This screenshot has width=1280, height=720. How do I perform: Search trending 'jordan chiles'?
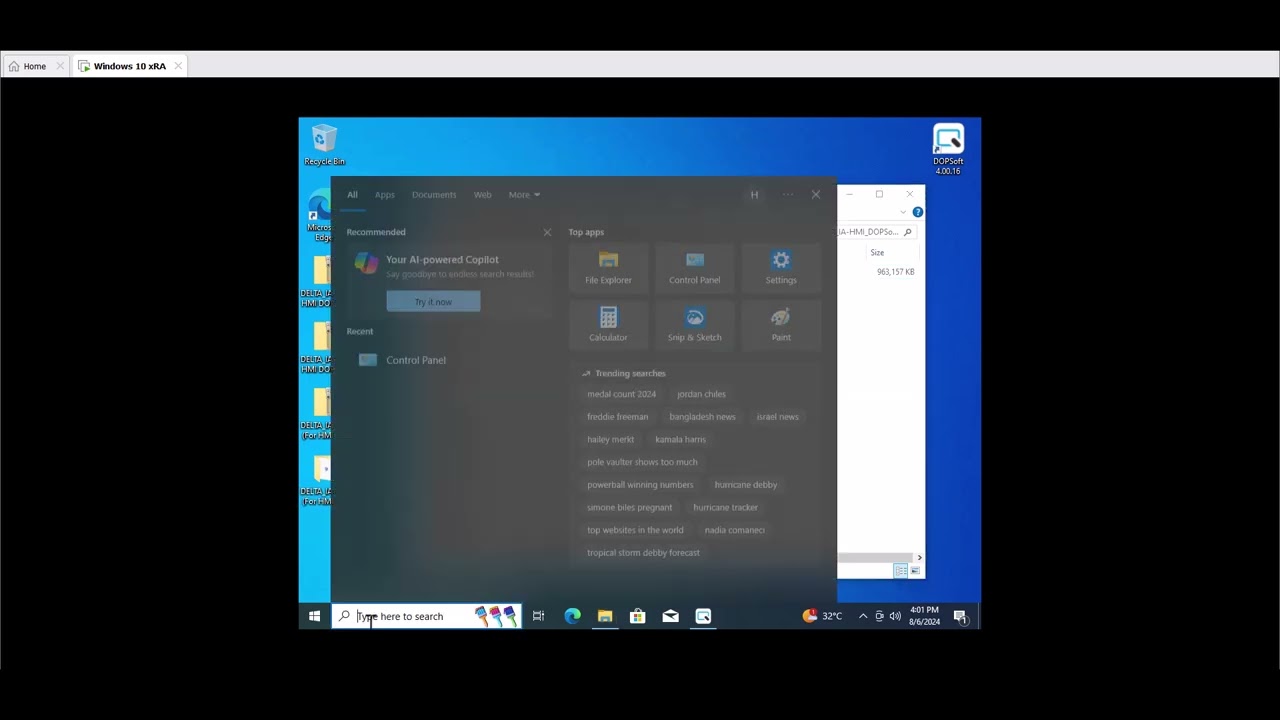(701, 394)
